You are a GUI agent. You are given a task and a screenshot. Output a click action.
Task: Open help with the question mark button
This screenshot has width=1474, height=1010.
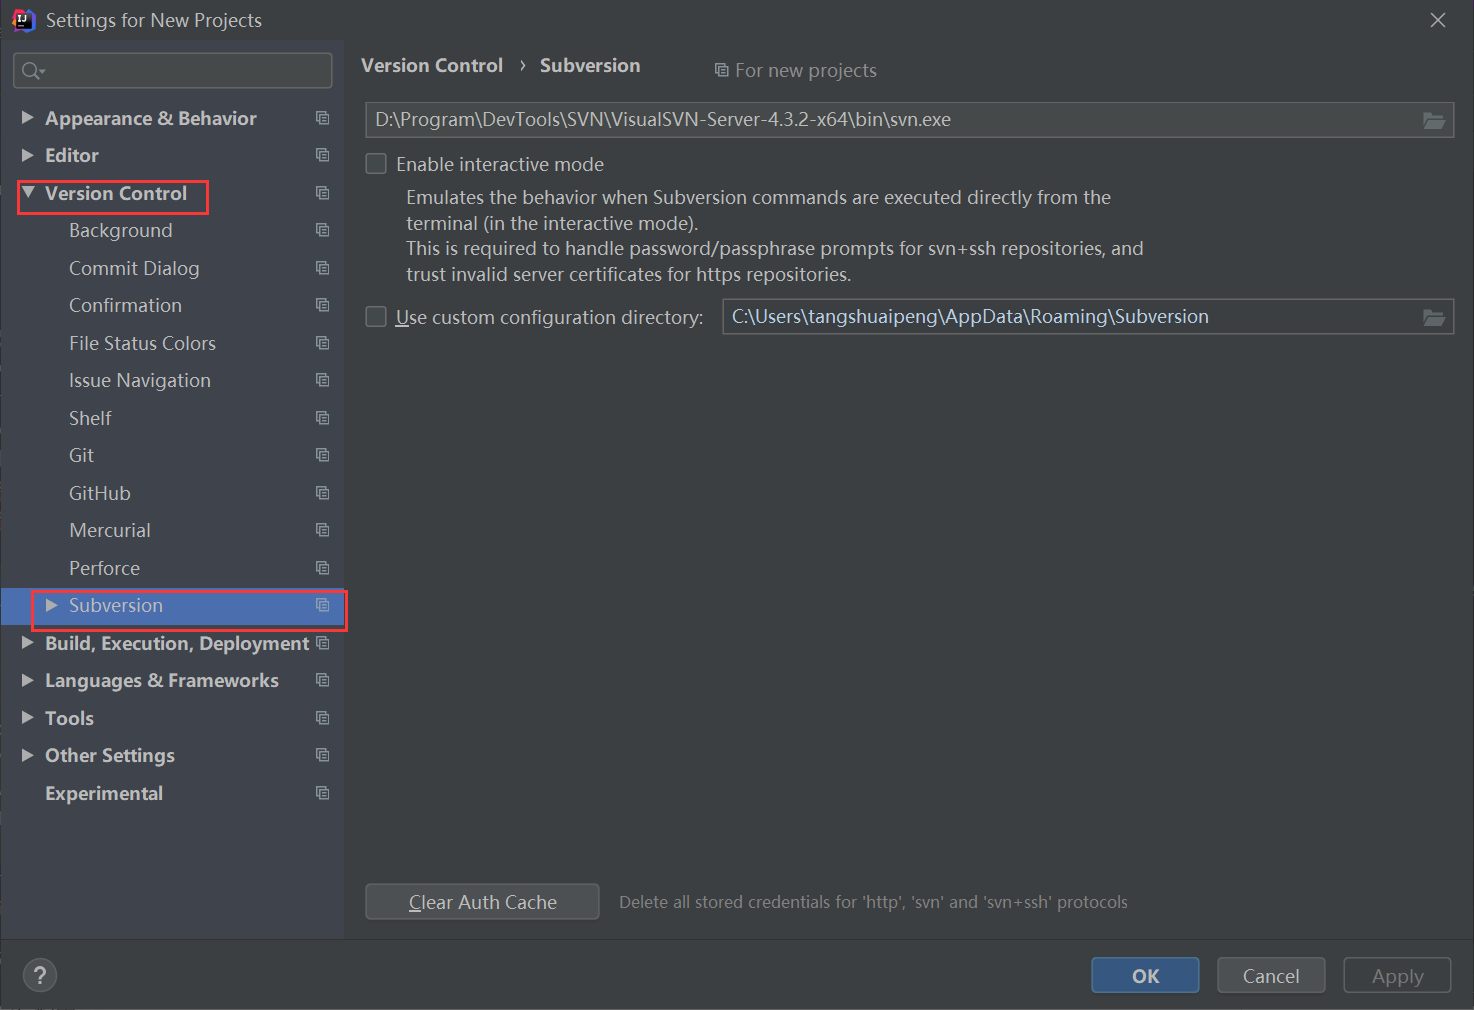click(40, 975)
